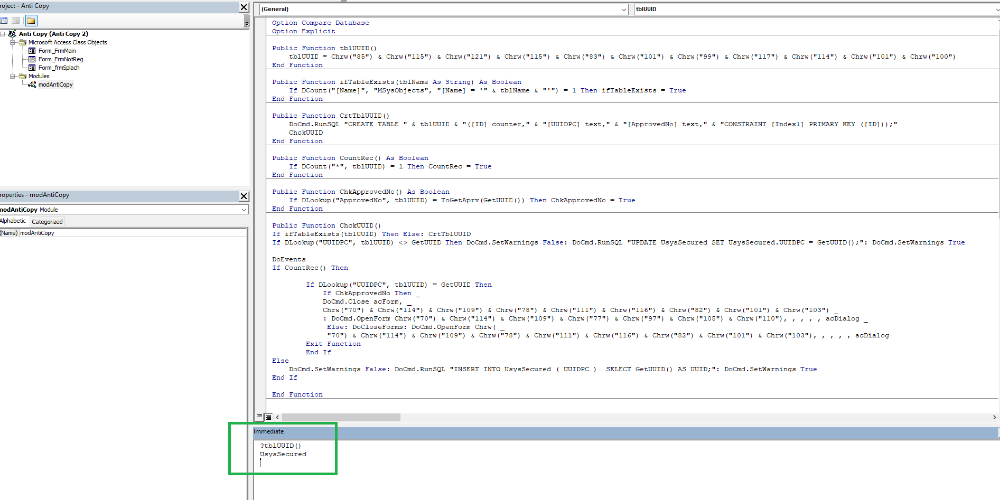
Task: Click the 'UsysSecured' output in Immediate window
Action: [x=283, y=454]
